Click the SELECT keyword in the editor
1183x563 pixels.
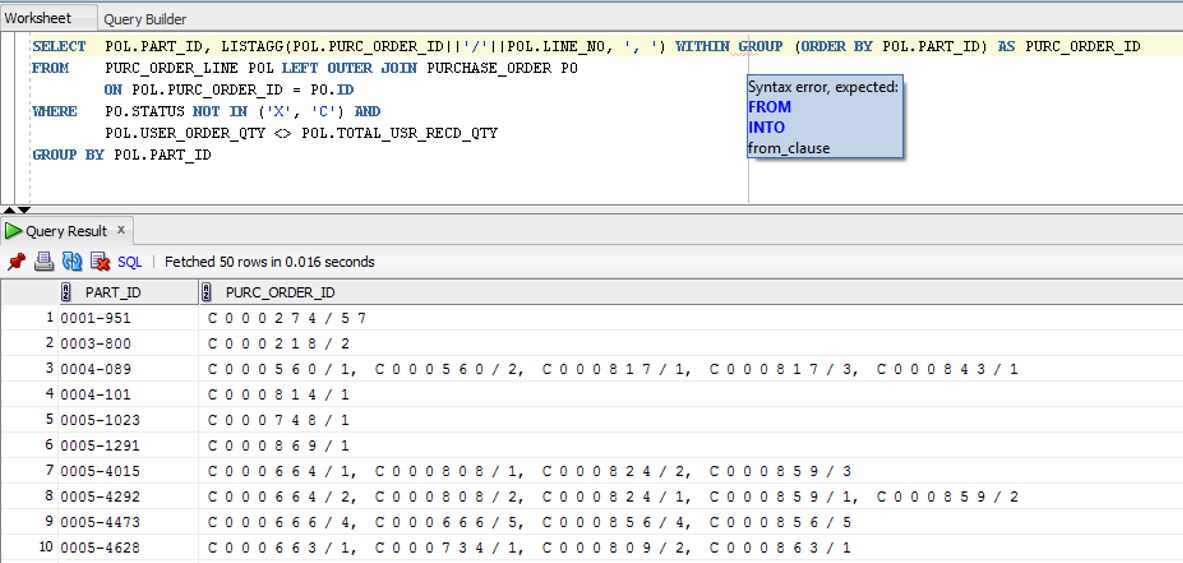59,47
